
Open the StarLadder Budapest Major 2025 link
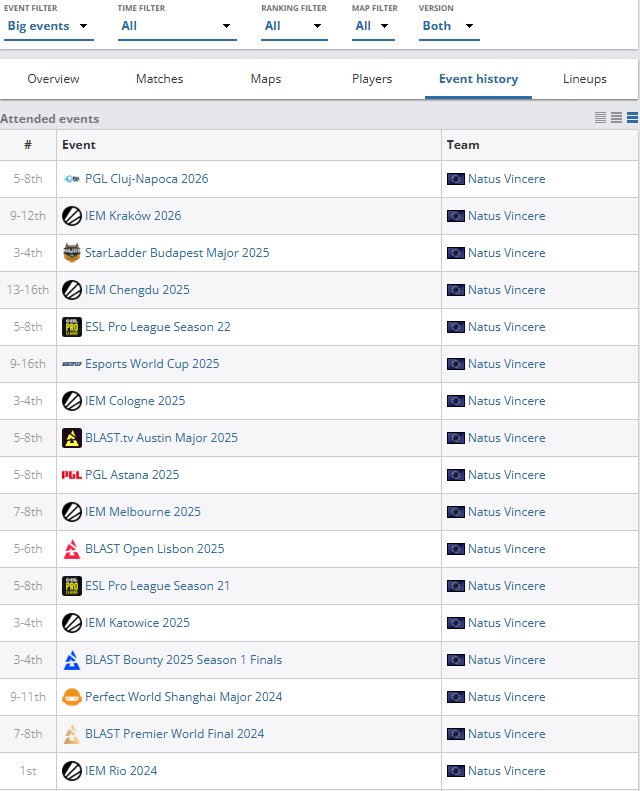click(x=177, y=253)
